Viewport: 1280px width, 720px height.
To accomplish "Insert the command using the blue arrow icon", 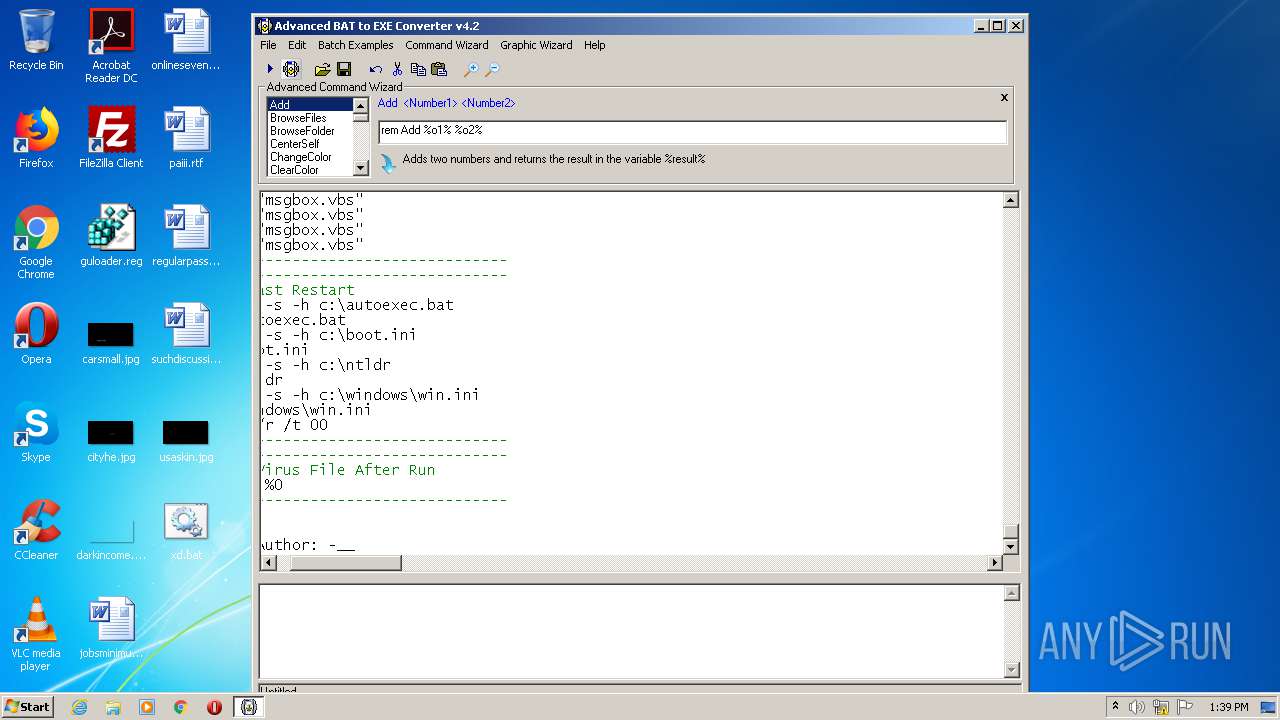I will [388, 162].
